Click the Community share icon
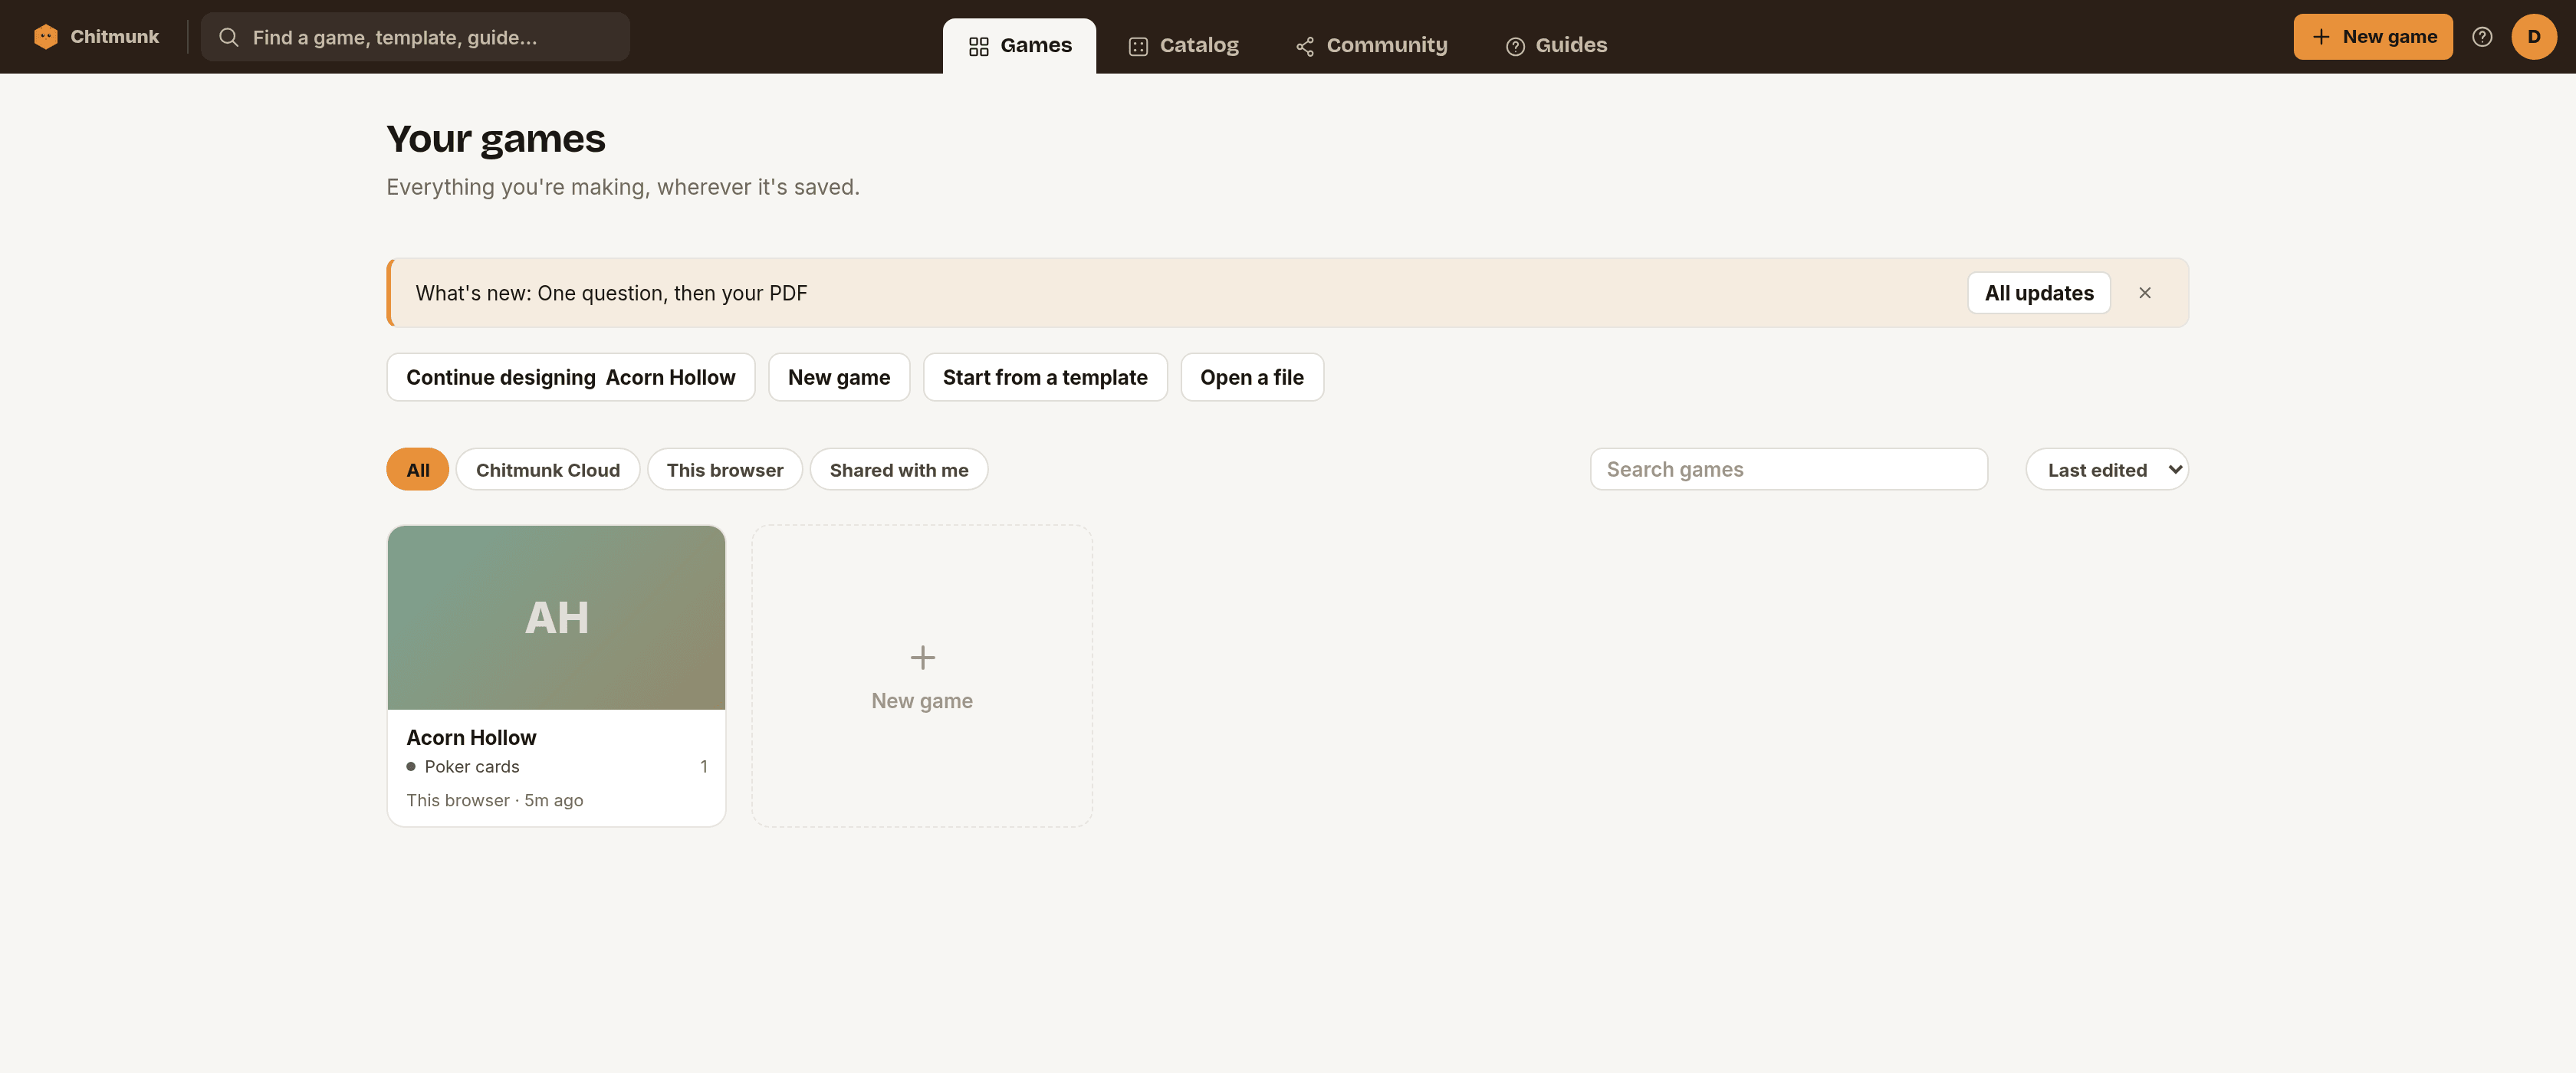This screenshot has width=2576, height=1073. [1305, 46]
